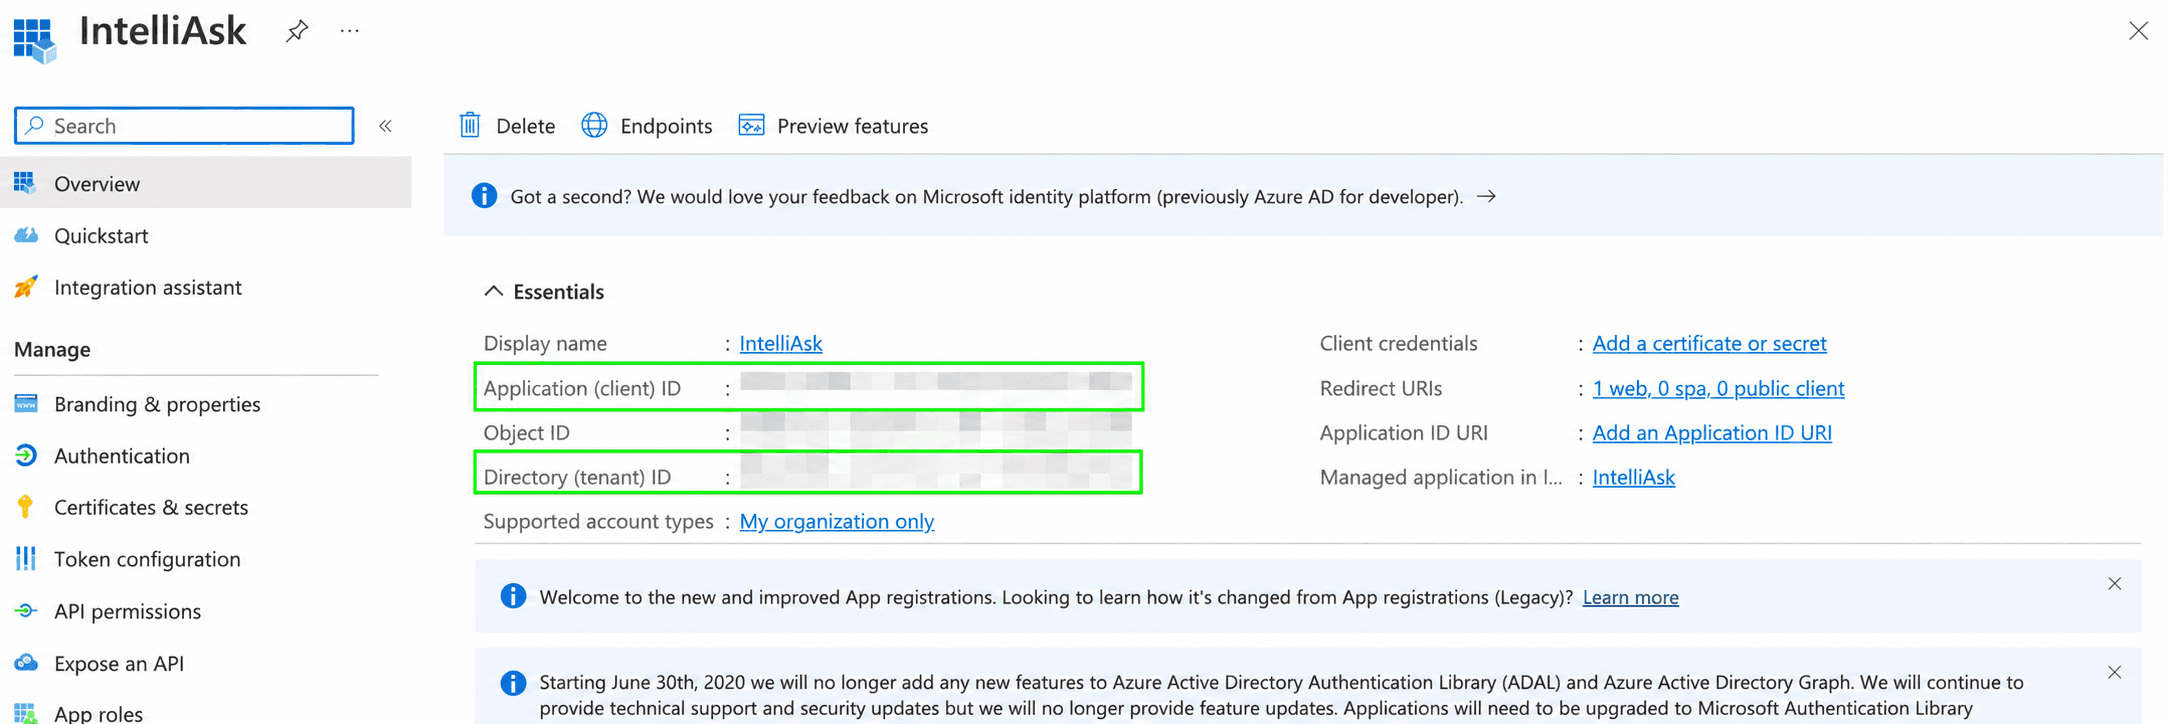Click the 'Supported account types' label
The width and height of the screenshot is (2172, 724).
[x=598, y=521]
